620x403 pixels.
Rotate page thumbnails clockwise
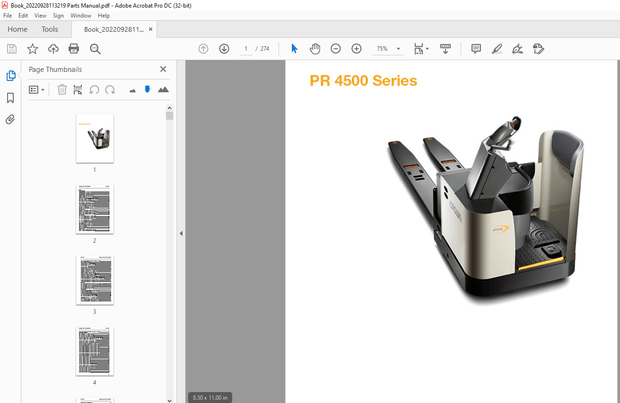pos(110,90)
